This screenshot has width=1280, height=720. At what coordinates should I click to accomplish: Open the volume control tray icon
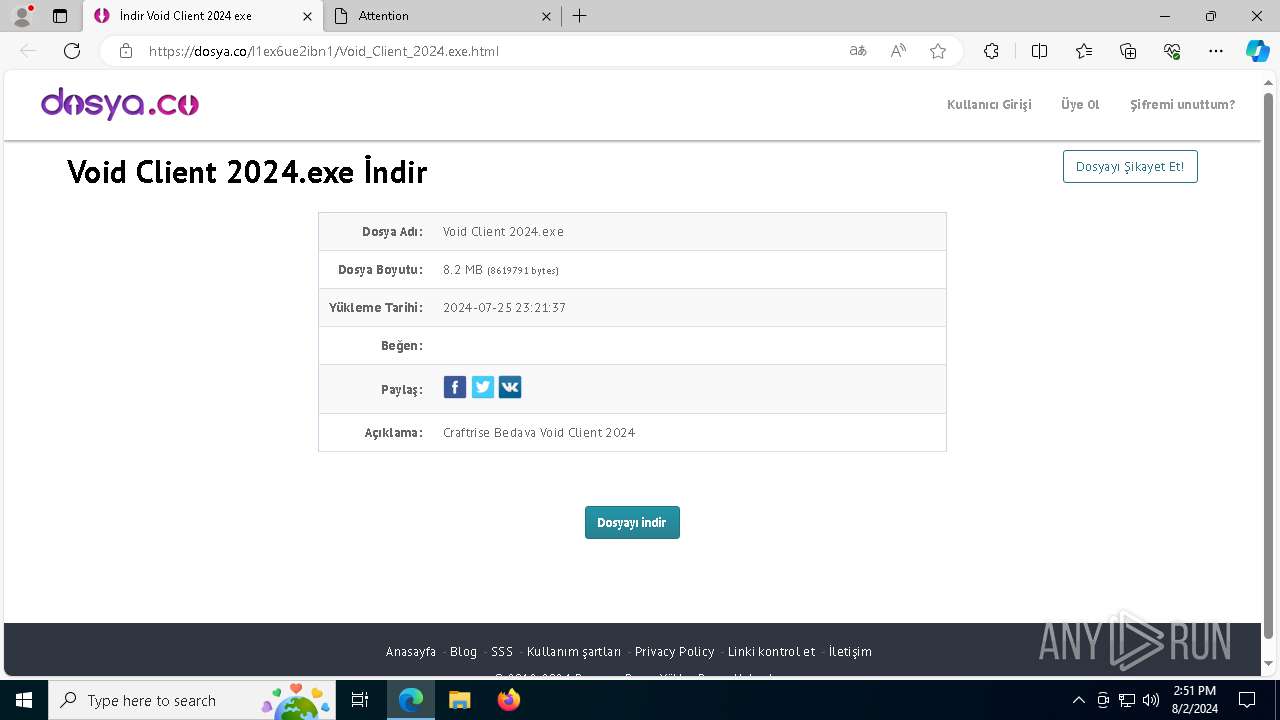pos(1151,700)
